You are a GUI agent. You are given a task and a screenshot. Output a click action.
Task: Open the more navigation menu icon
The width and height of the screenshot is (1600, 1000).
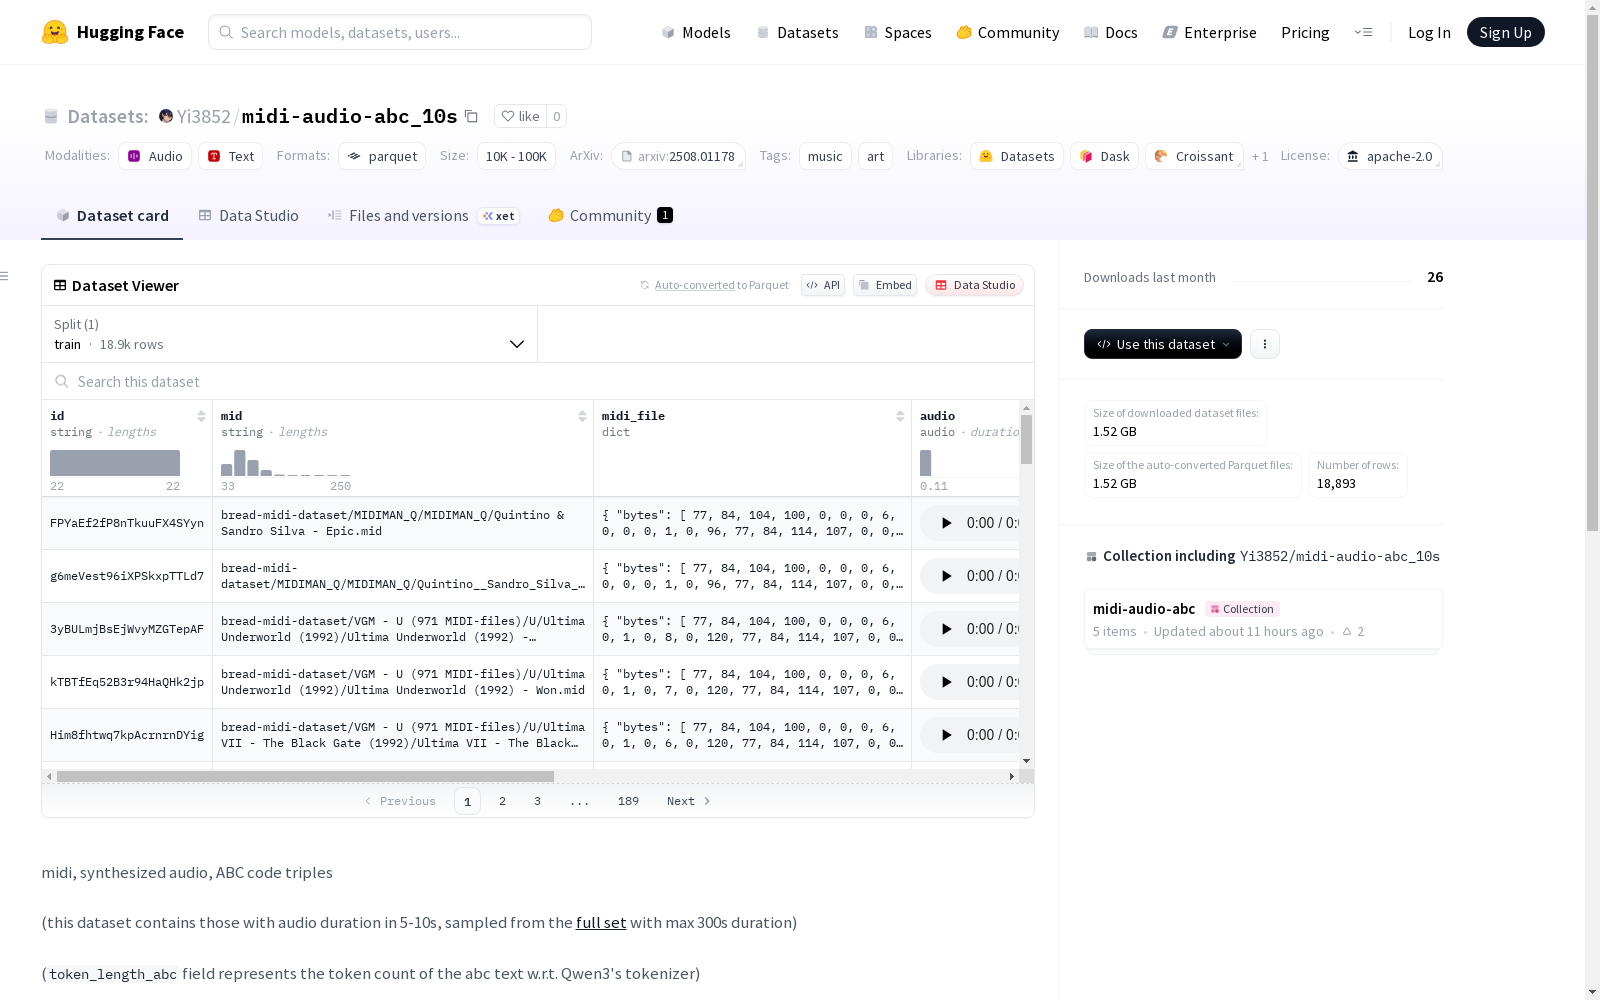[x=1363, y=32]
